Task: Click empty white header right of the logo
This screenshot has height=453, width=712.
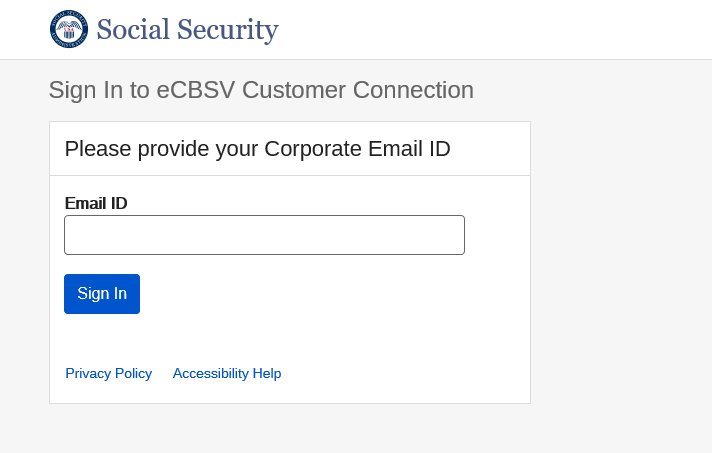Action: click(500, 30)
